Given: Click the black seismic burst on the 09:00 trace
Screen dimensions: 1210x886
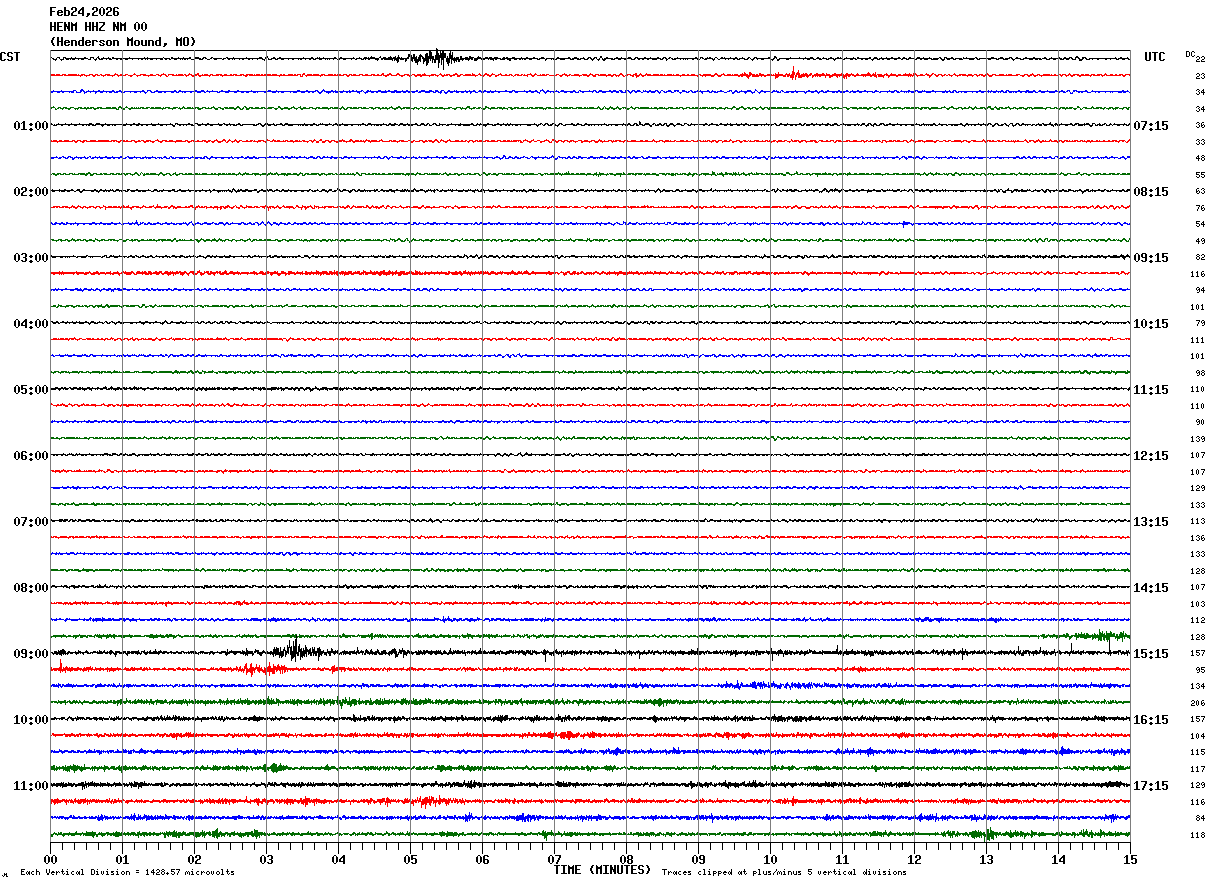Looking at the screenshot, I should click(295, 650).
